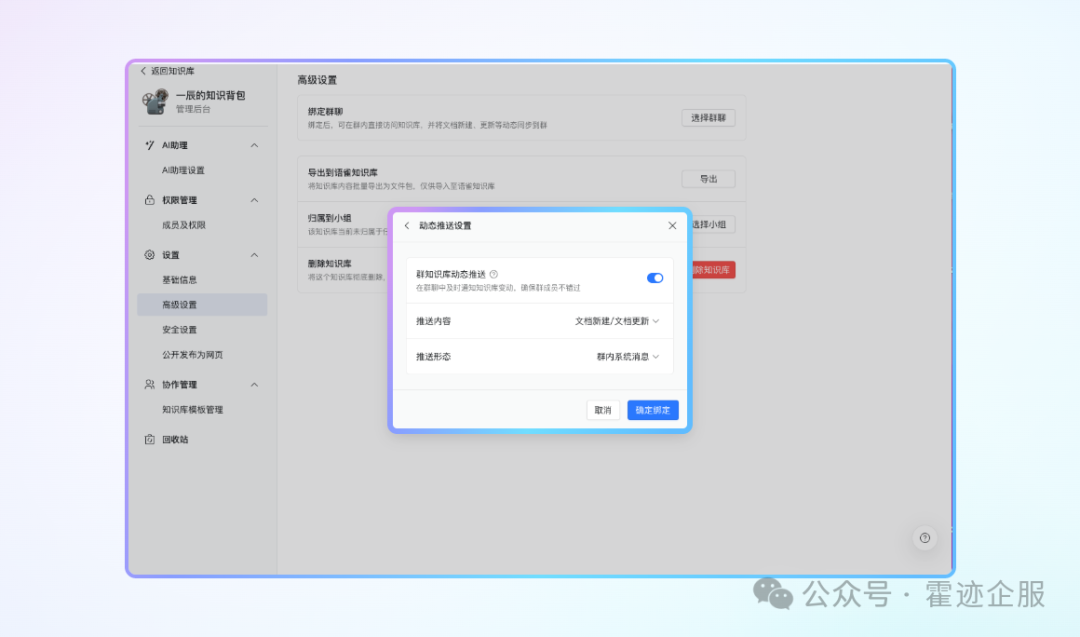Open AI助理设置 in the sidebar
The image size is (1080, 637).
point(183,170)
